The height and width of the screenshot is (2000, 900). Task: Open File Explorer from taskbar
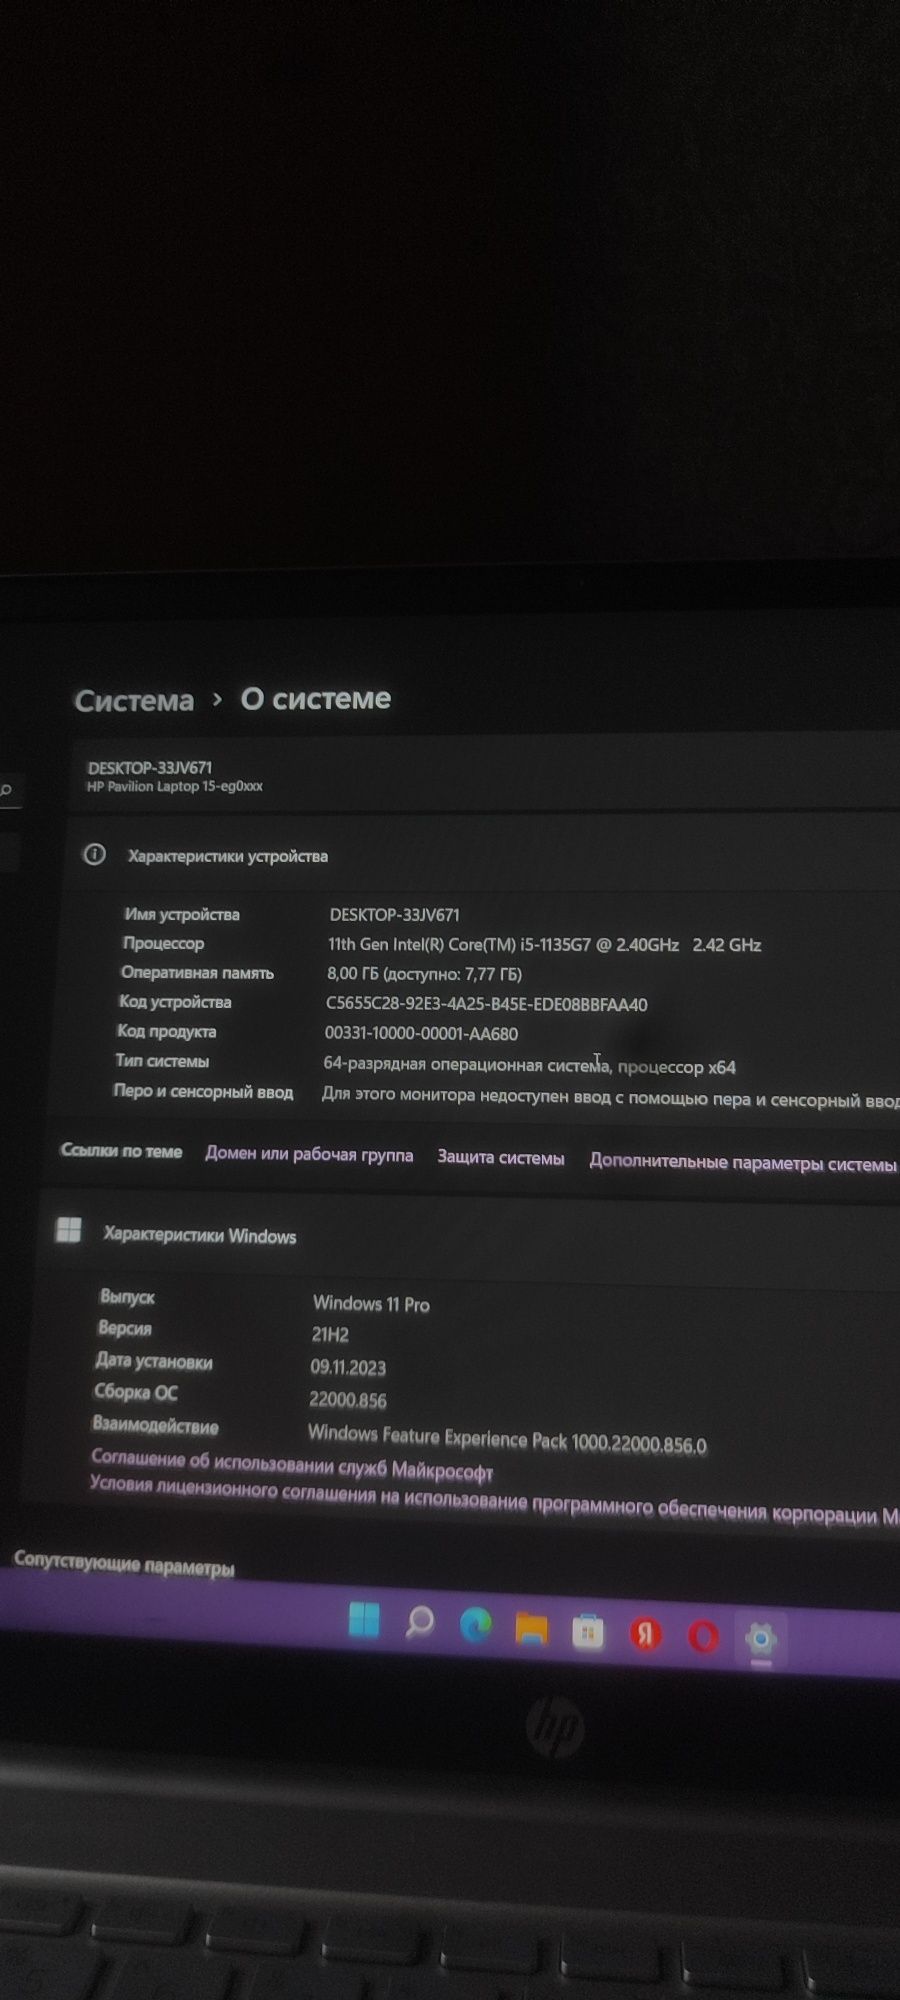coord(531,1630)
